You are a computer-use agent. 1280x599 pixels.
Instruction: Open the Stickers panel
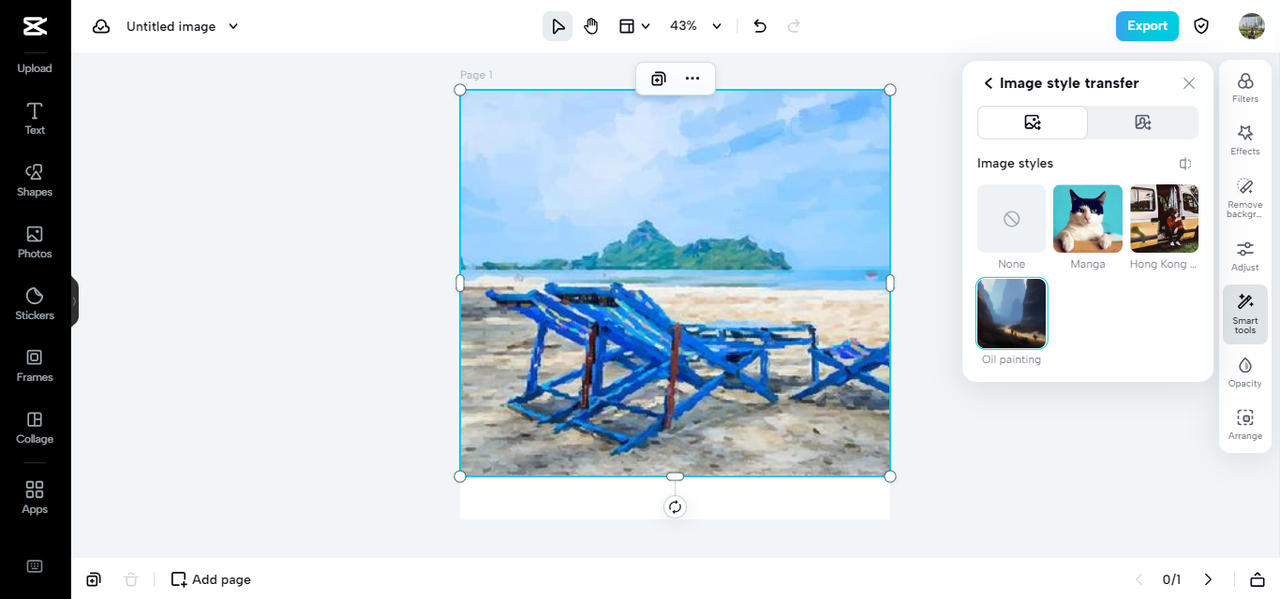coord(35,304)
